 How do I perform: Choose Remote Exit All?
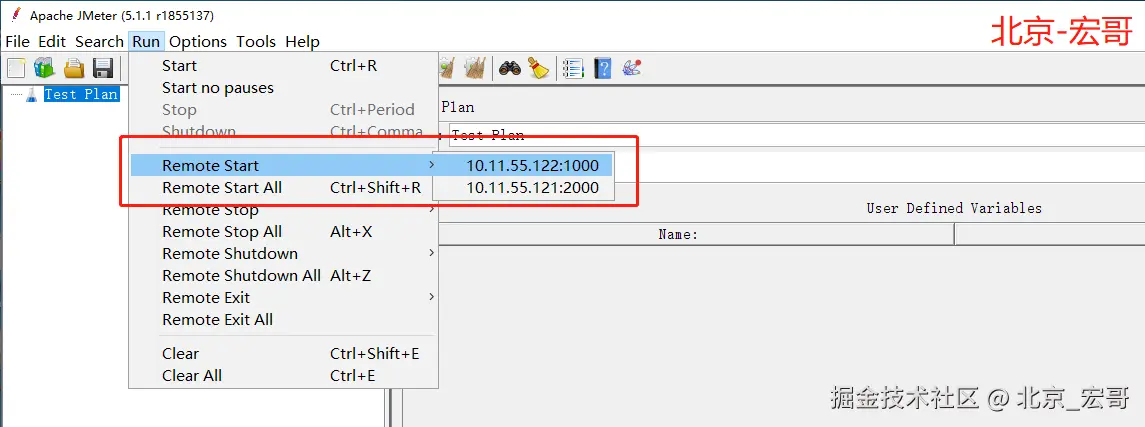tap(283, 319)
